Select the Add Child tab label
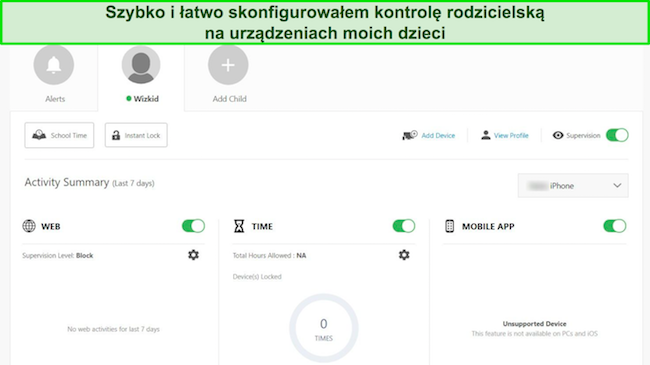The image size is (650, 365). pos(229,99)
